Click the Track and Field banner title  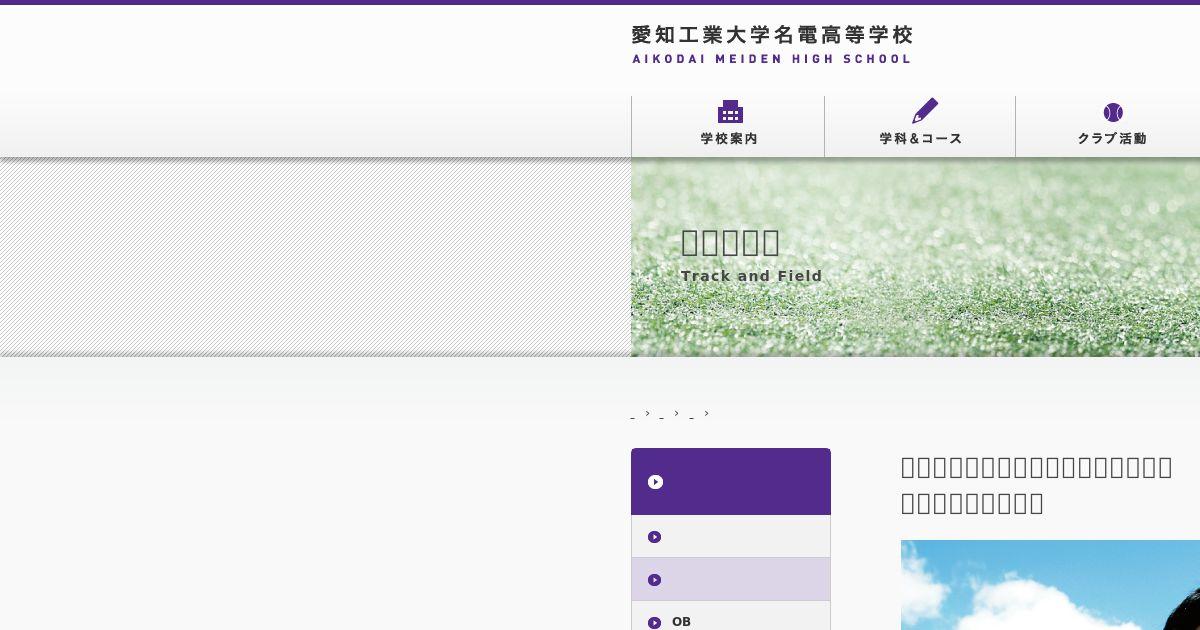(x=752, y=276)
